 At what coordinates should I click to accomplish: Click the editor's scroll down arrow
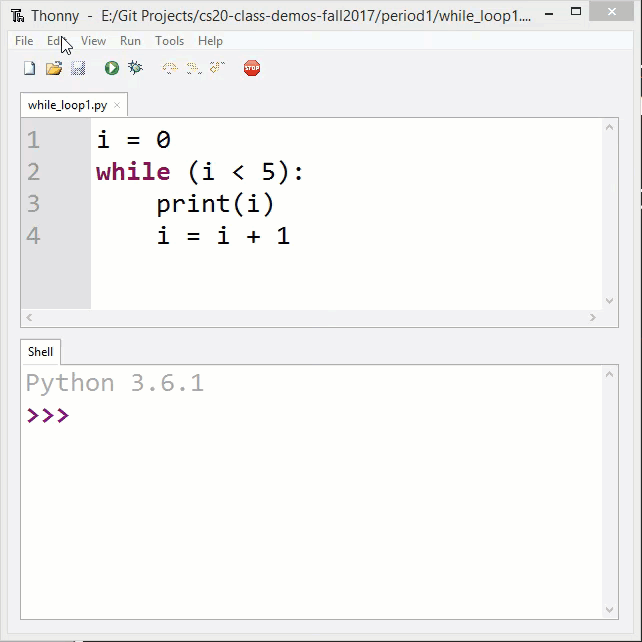click(x=610, y=300)
